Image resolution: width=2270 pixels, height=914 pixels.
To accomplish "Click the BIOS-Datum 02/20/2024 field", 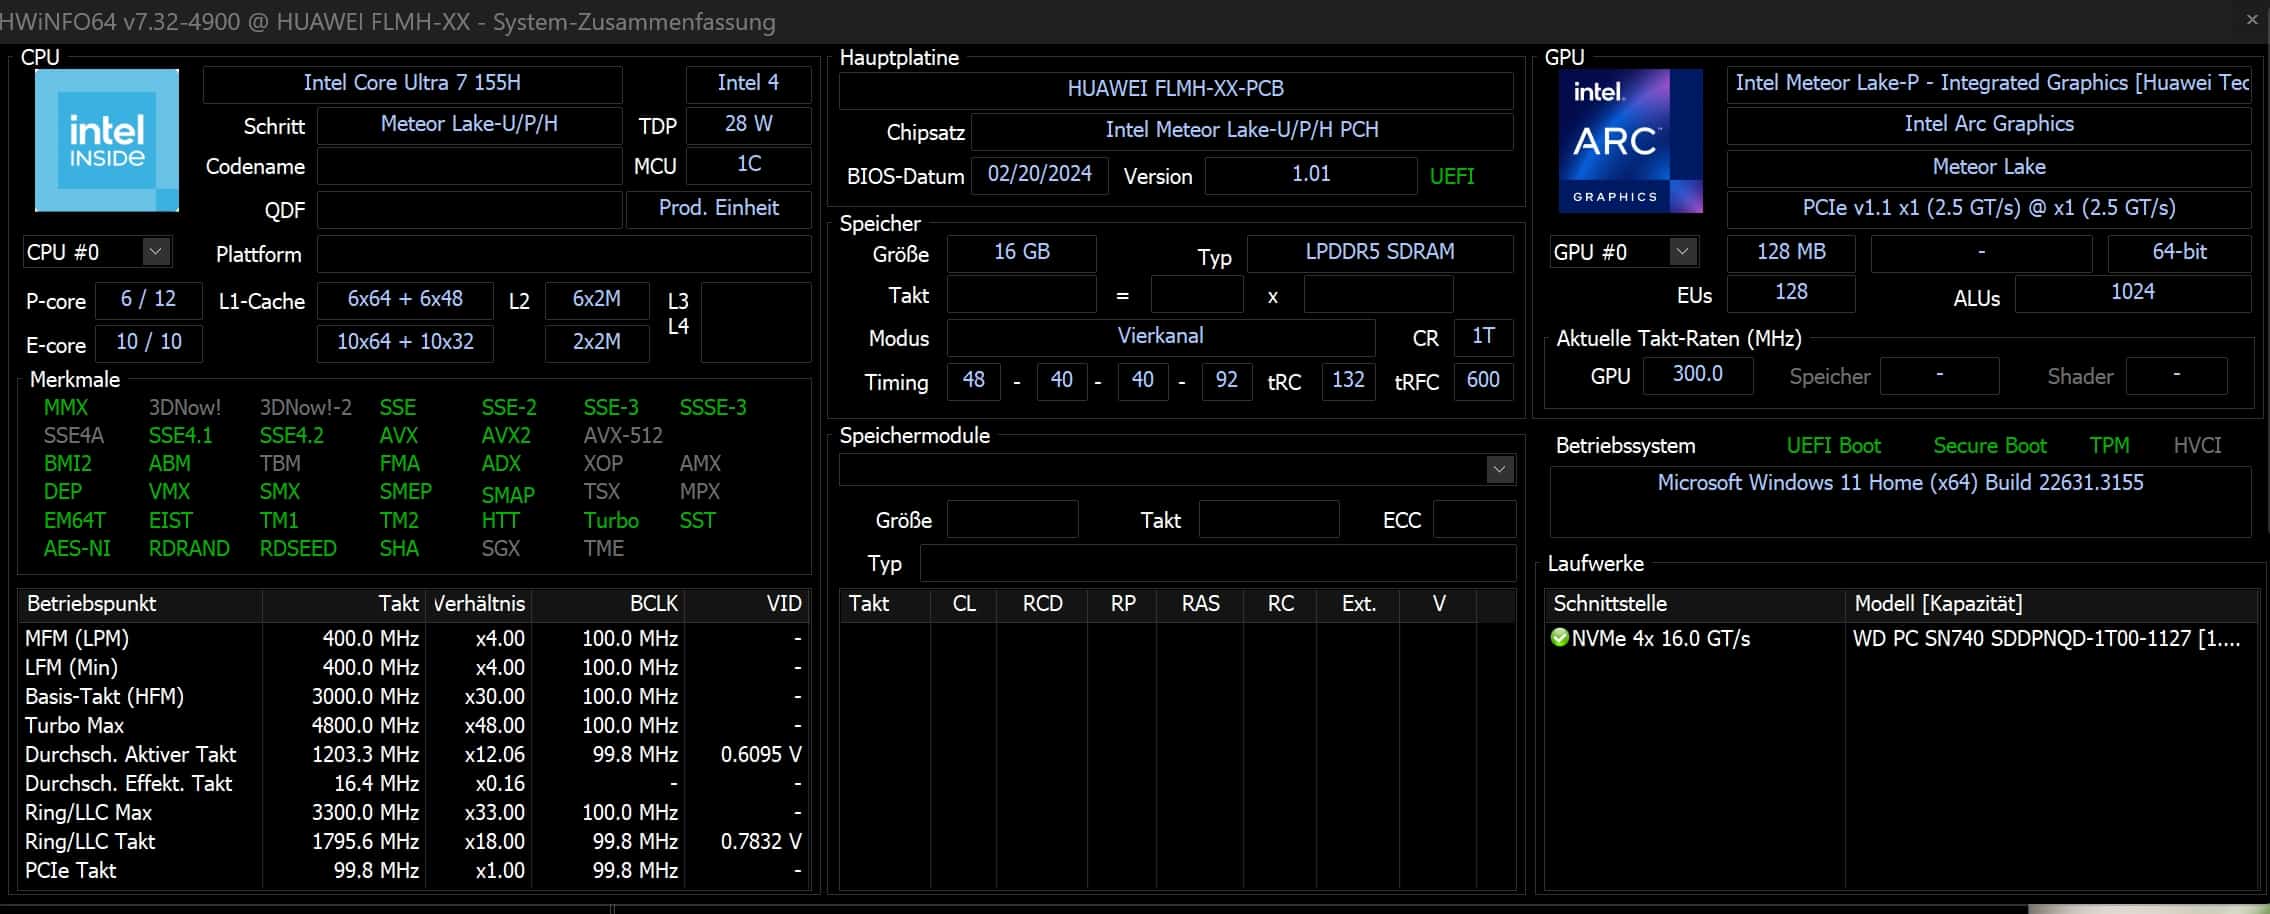I will point(1039,175).
